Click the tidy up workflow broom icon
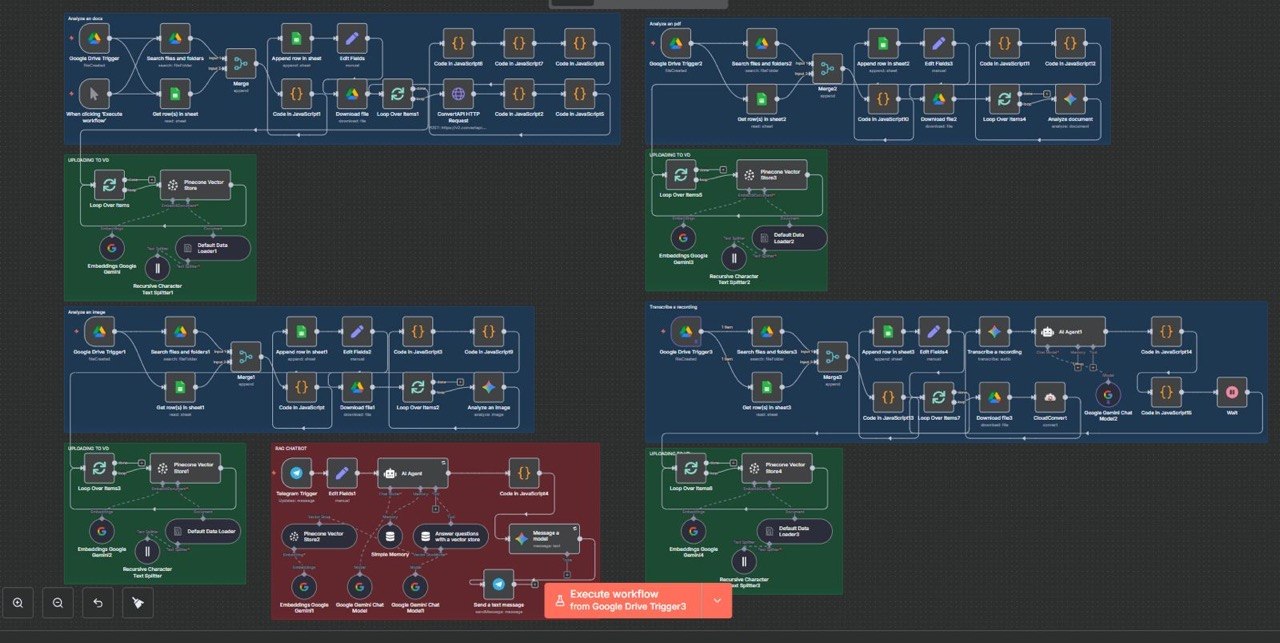This screenshot has width=1280, height=643. click(138, 602)
